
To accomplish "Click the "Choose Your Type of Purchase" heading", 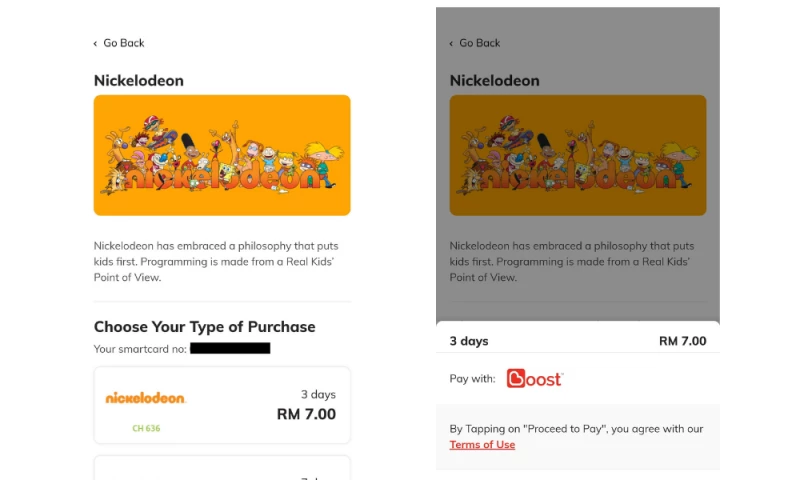I will tap(205, 327).
